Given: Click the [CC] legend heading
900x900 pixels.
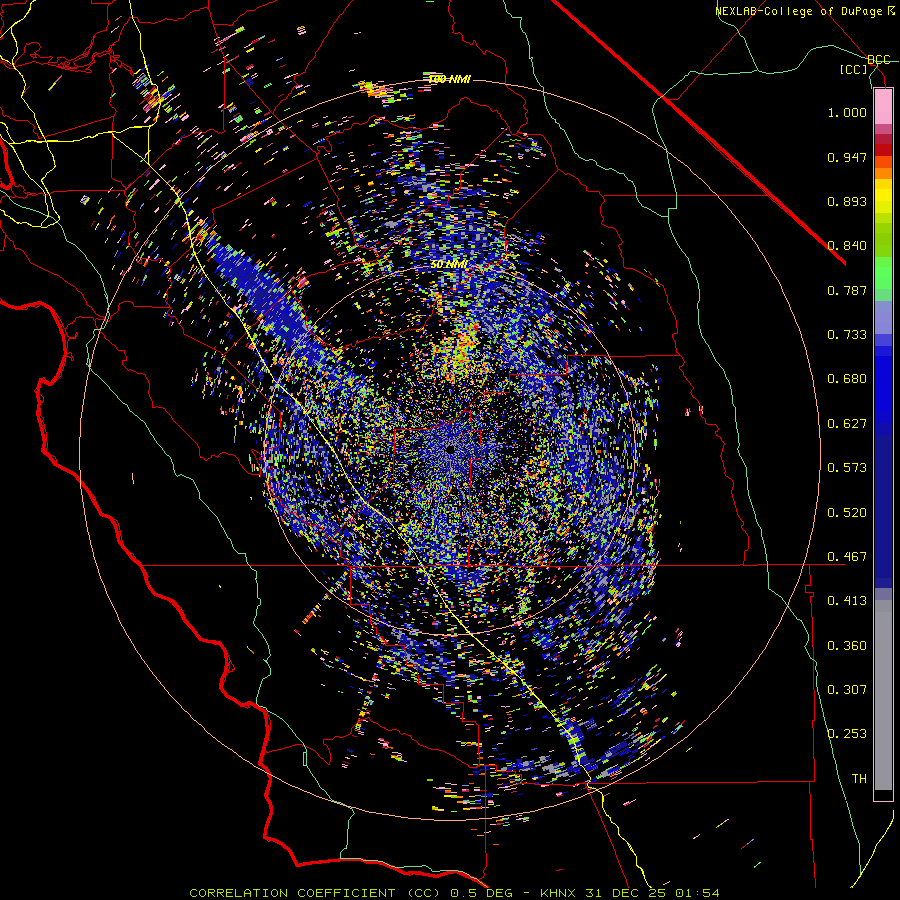Looking at the screenshot, I should 854,69.
